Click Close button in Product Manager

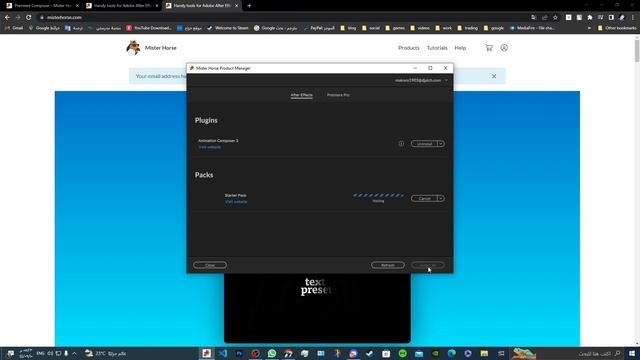[210, 265]
